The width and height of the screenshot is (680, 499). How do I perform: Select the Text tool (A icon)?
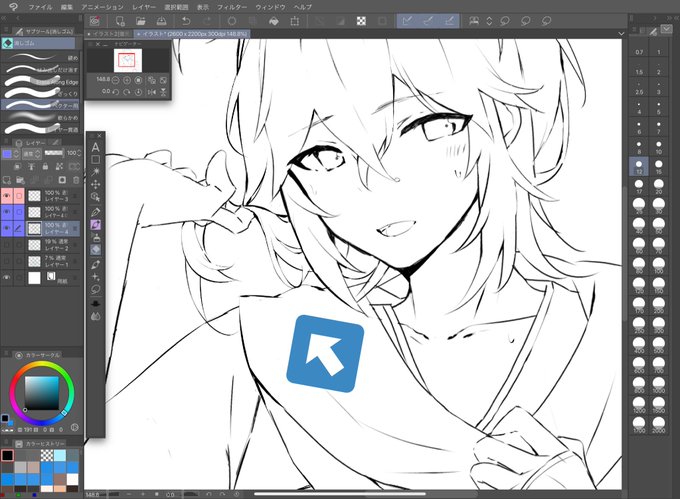[x=95, y=147]
